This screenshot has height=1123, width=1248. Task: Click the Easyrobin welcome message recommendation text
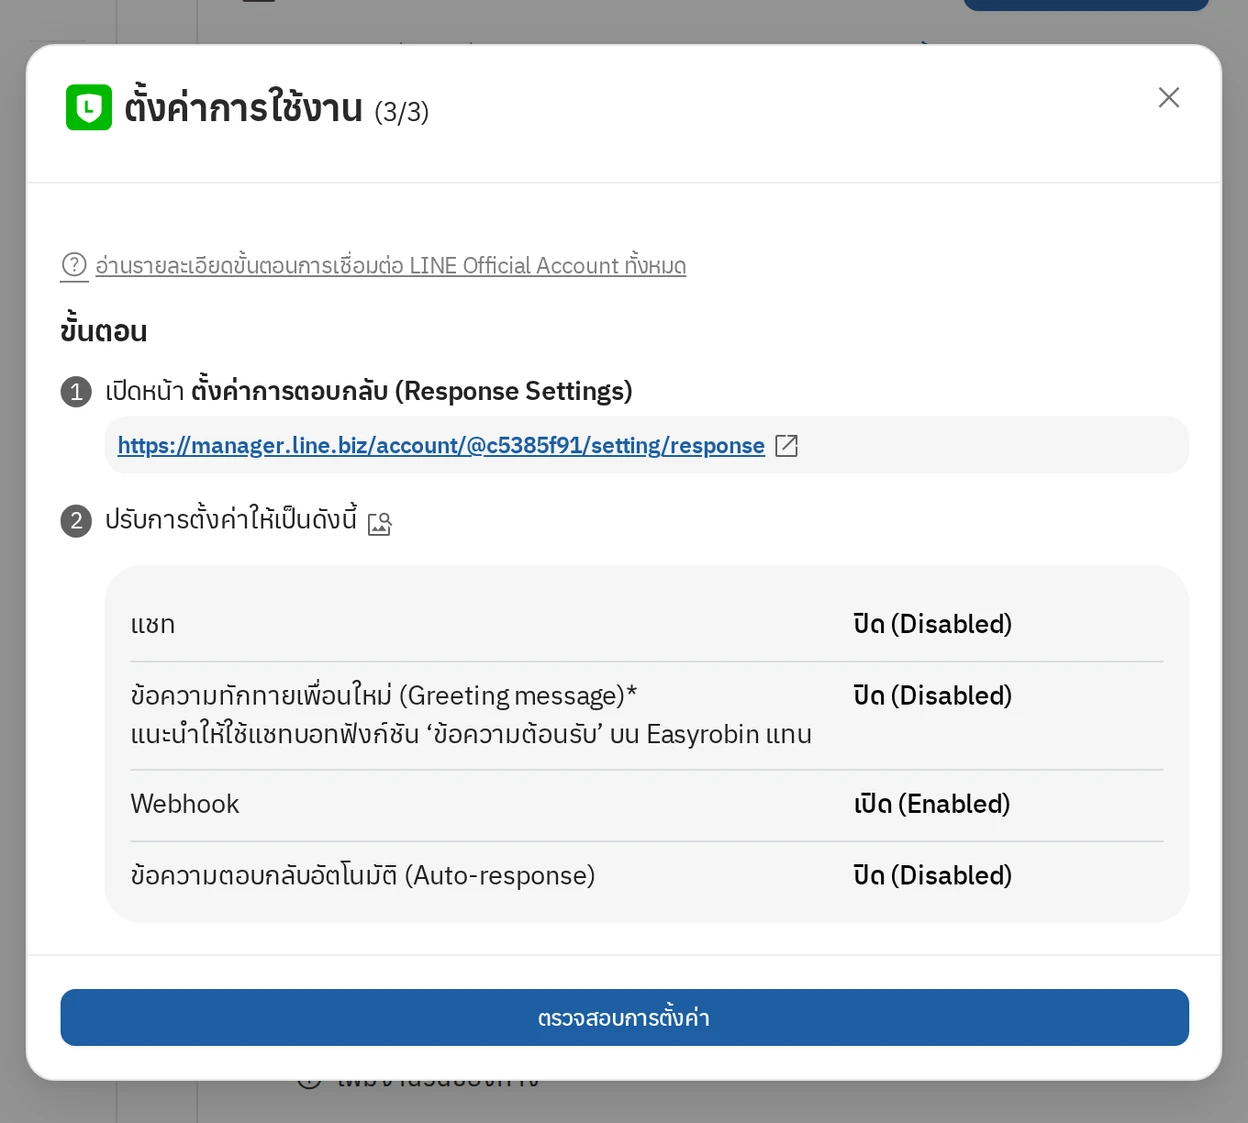coord(471,734)
